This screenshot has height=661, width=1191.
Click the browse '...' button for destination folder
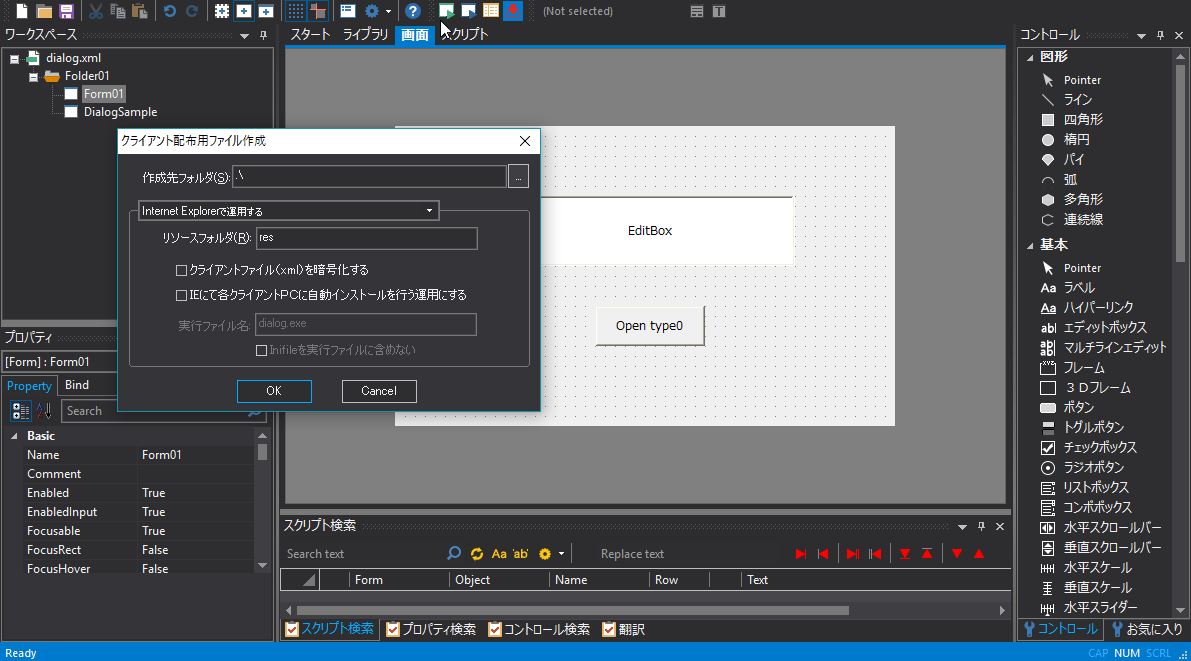[x=518, y=177]
